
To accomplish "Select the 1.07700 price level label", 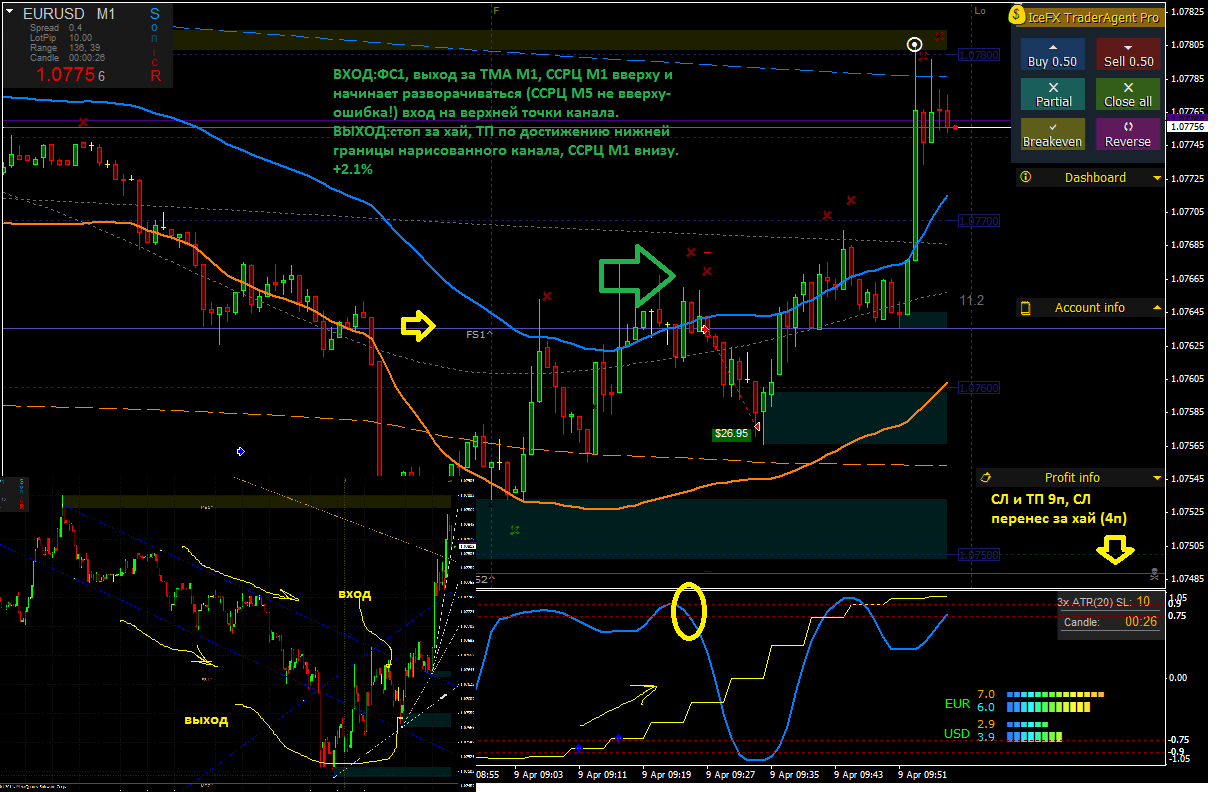I will pyautogui.click(x=979, y=221).
